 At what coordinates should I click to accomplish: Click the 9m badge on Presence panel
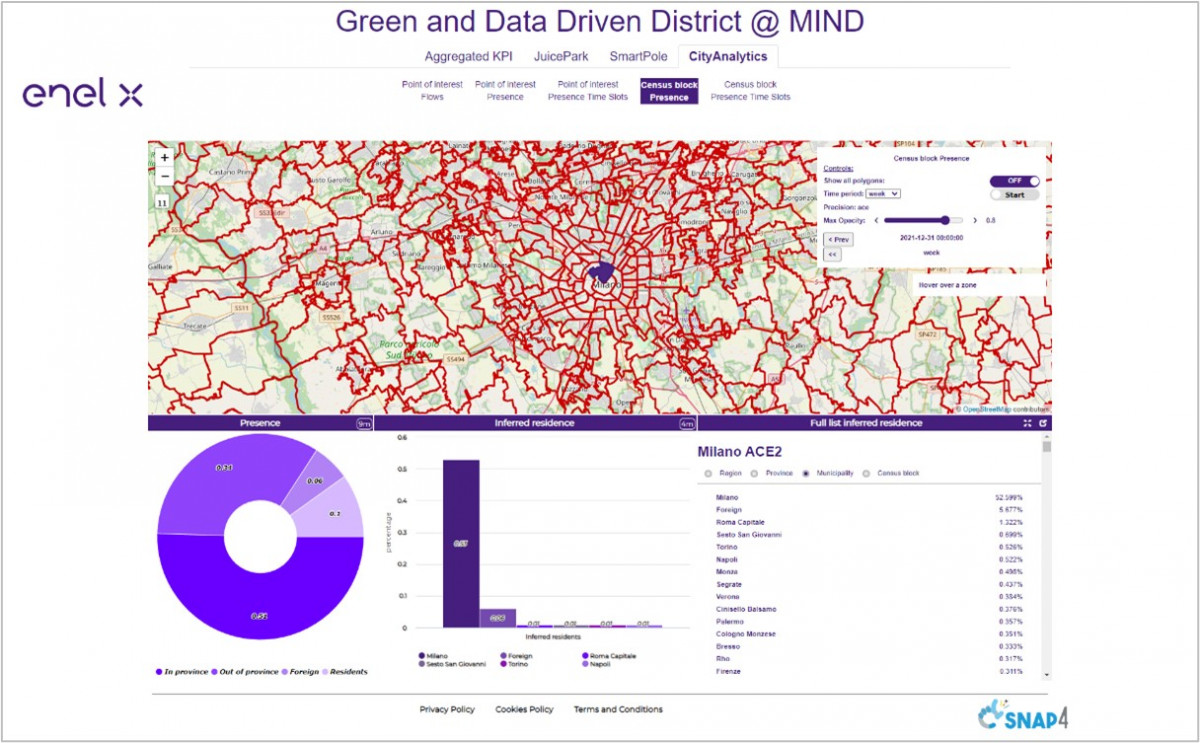pos(364,424)
